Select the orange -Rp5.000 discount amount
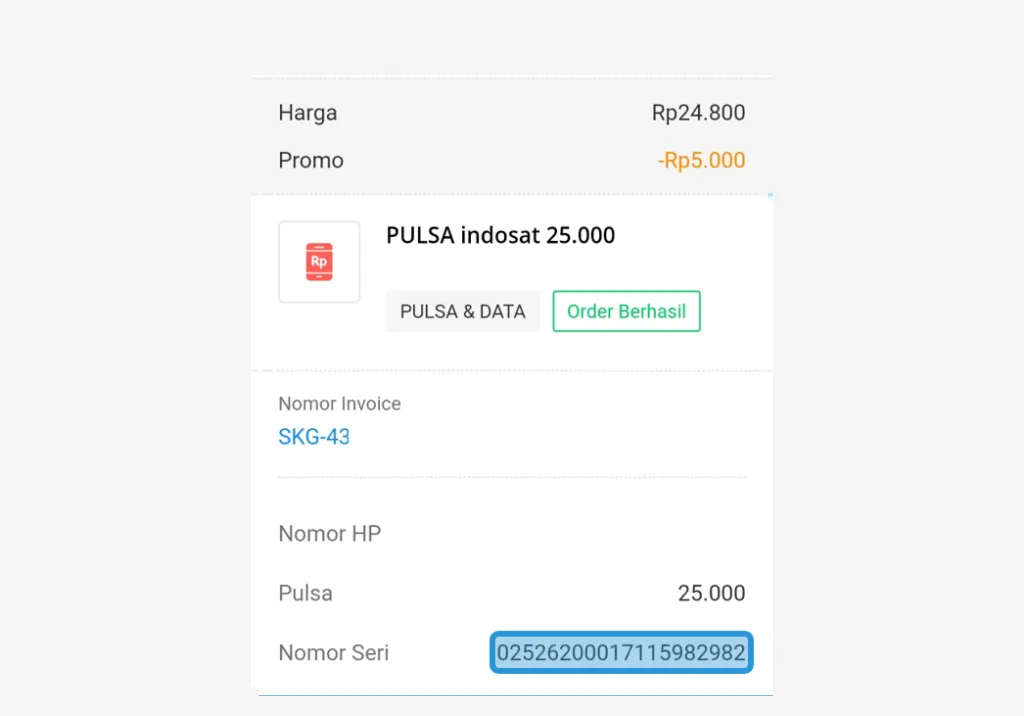The height and width of the screenshot is (716, 1024). point(701,160)
